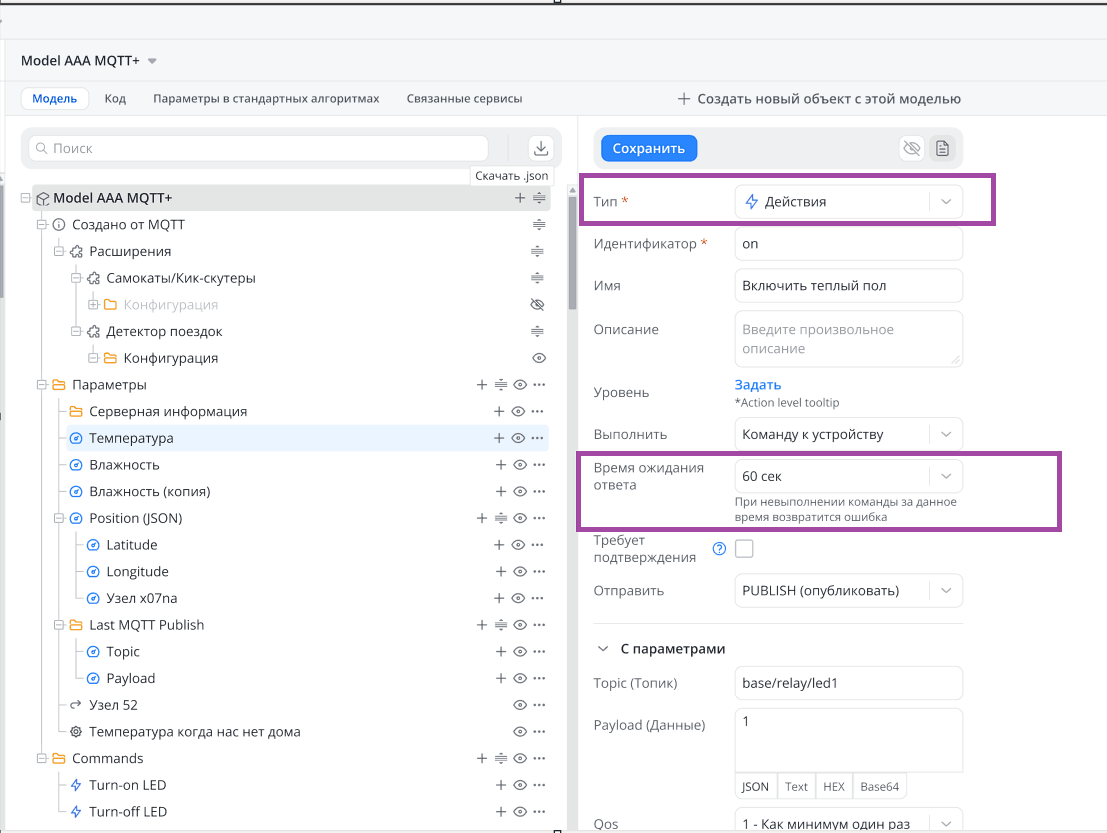
Task: Open three-dots menu for Влажность row
Action: click(x=539, y=465)
